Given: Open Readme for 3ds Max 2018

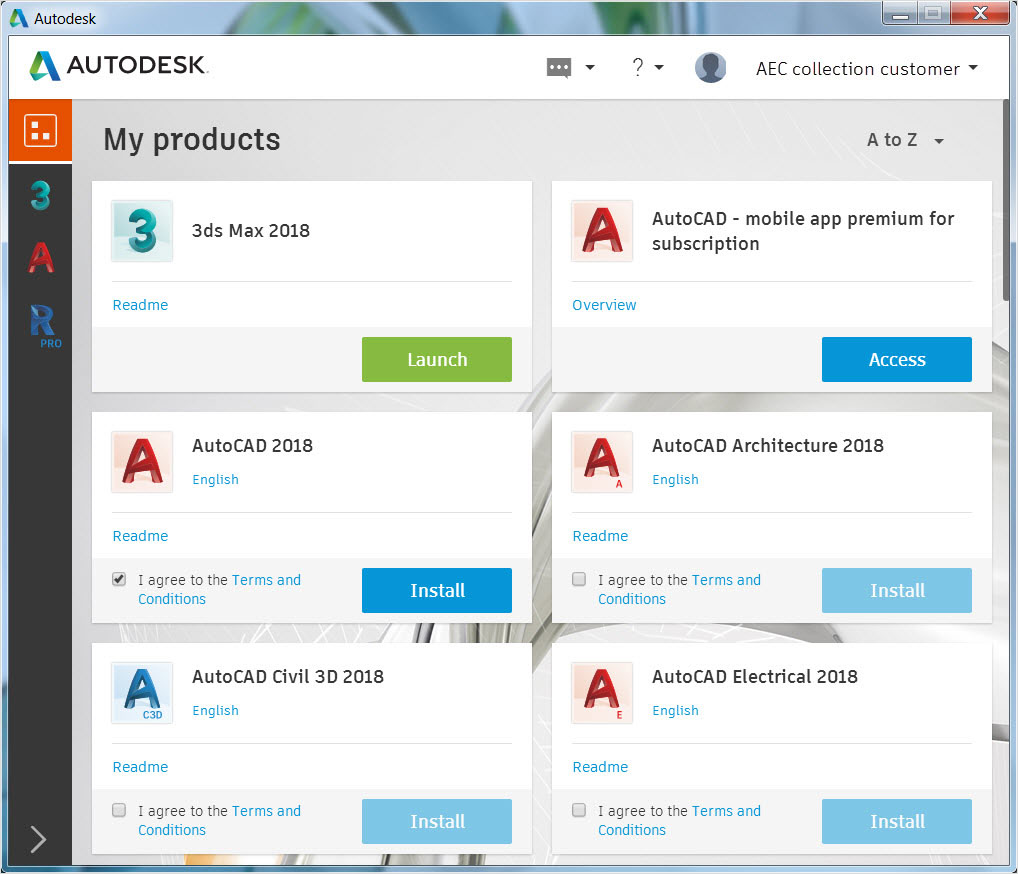Looking at the screenshot, I should click(x=140, y=305).
